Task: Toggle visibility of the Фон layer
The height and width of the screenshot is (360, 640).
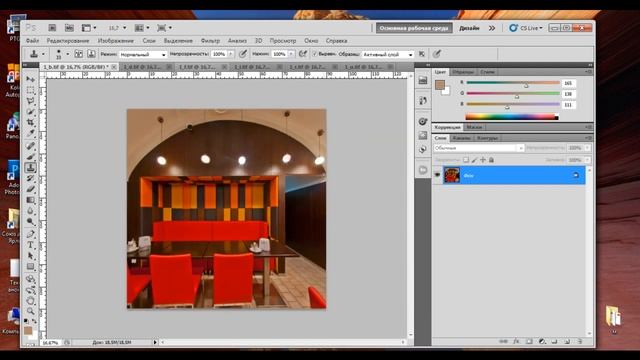Action: point(437,175)
